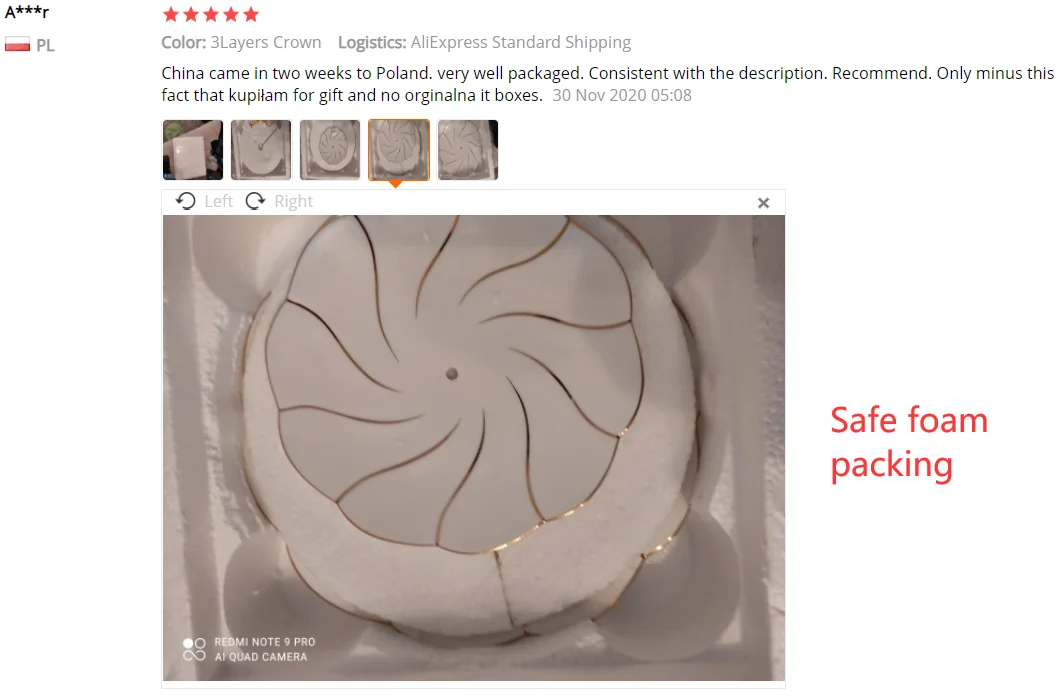
Task: Open the third review photo thumbnail
Action: [x=330, y=150]
